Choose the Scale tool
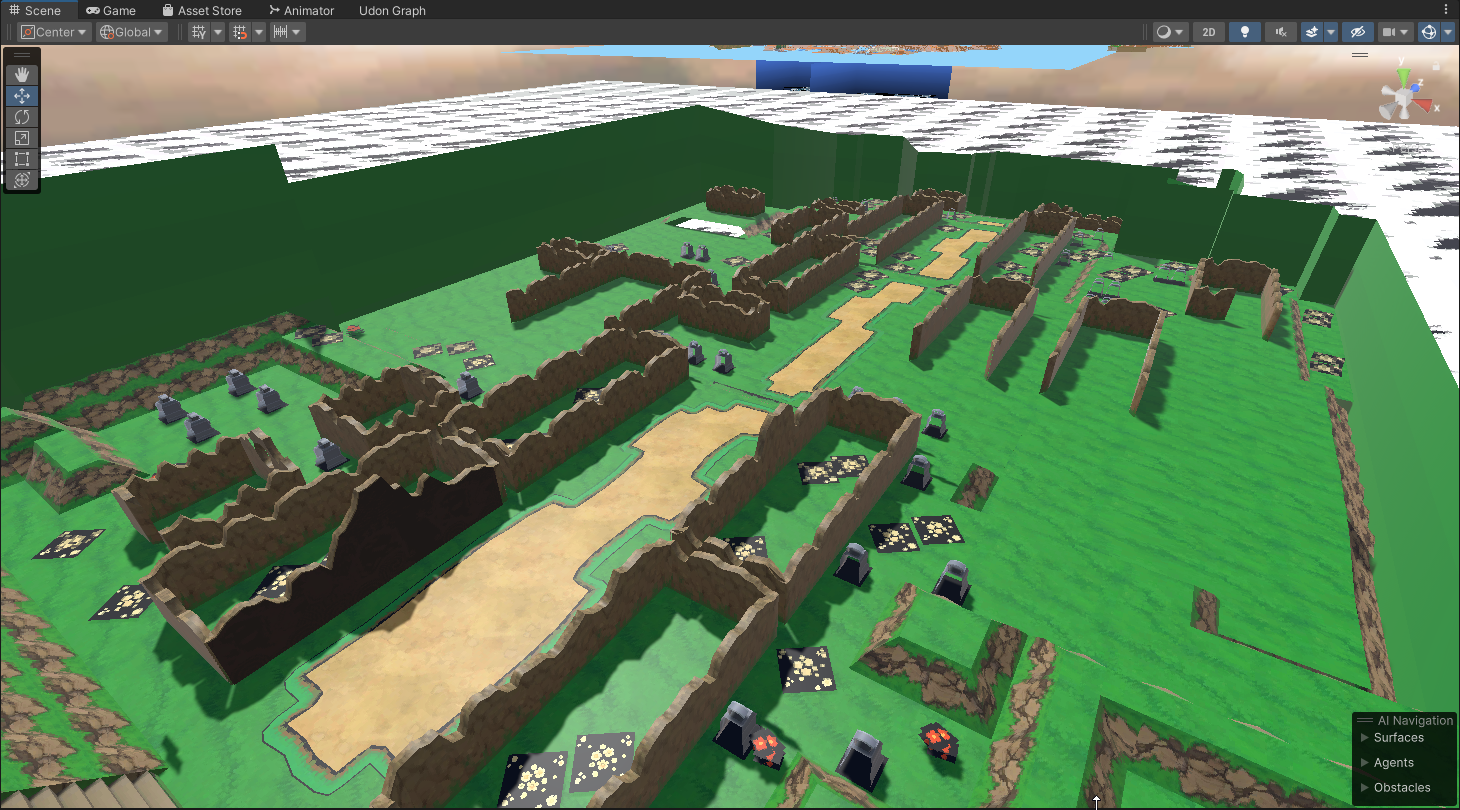This screenshot has height=810, width=1460. (21, 138)
